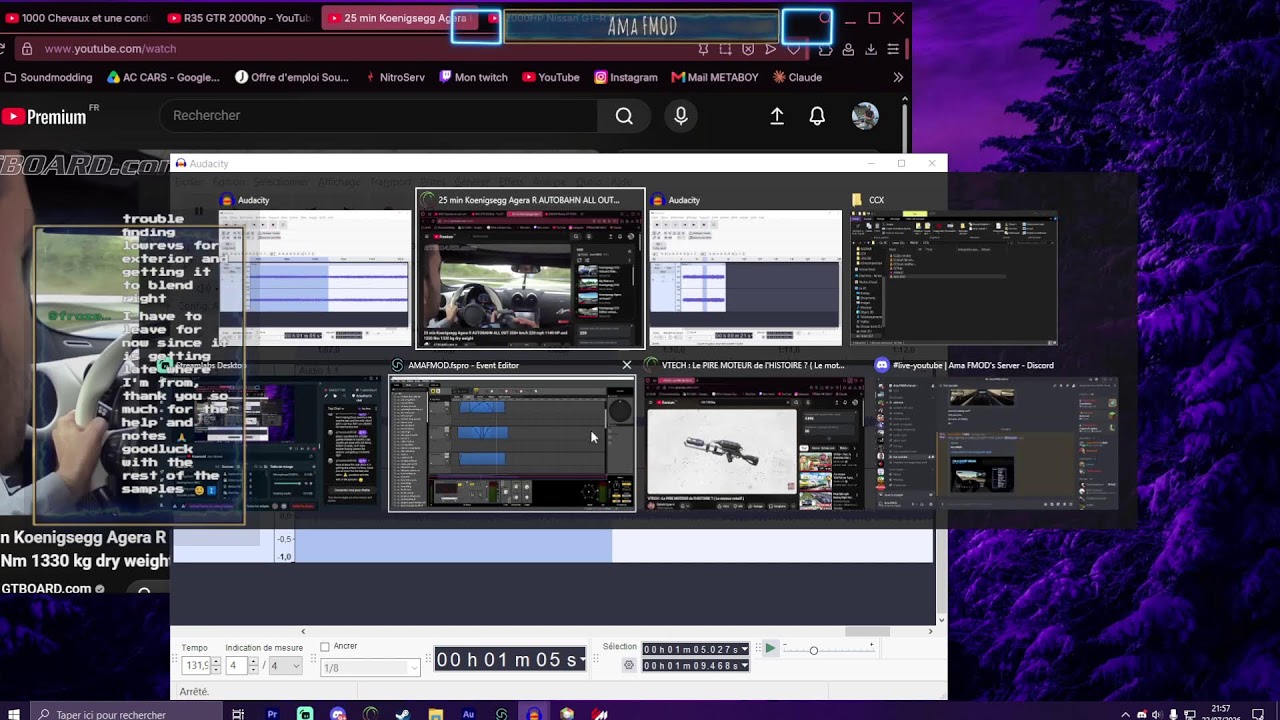
Task: Click the YouTube search magnifier icon
Action: tap(624, 116)
